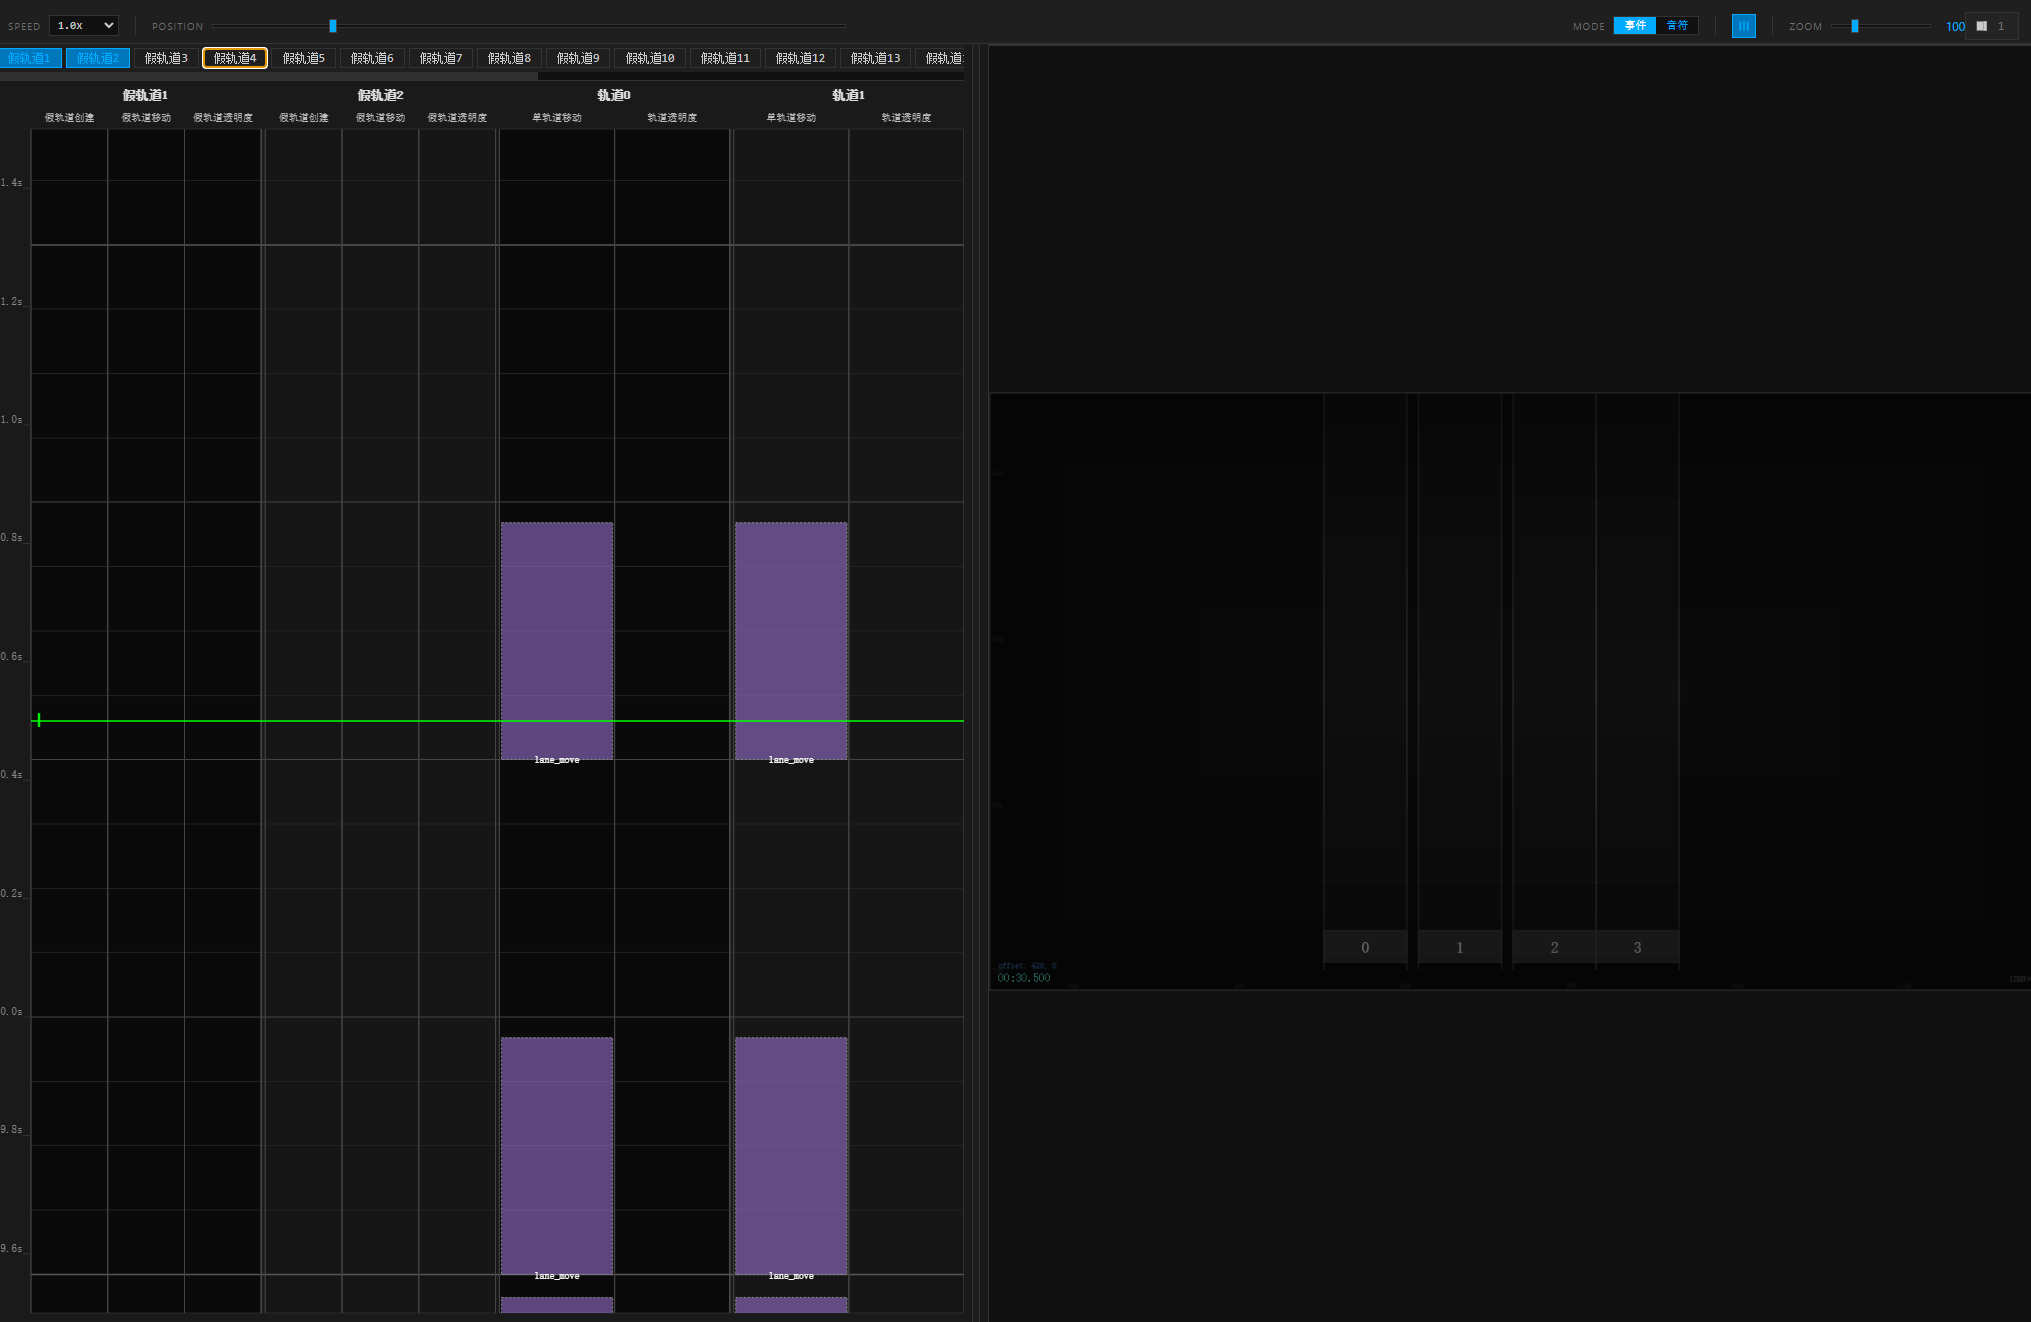The height and width of the screenshot is (1322, 2031).
Task: Select the 假轨道10 tab
Action: 650,58
